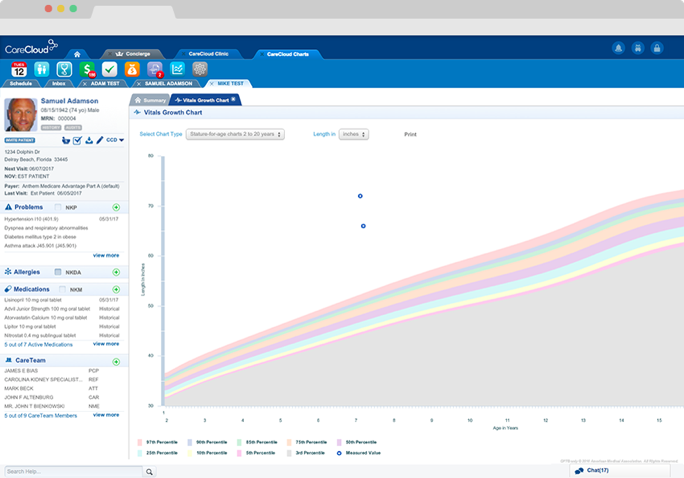Tick the NKP checkbox under Problems
Viewport: 684px width, 478px height.
(58, 207)
